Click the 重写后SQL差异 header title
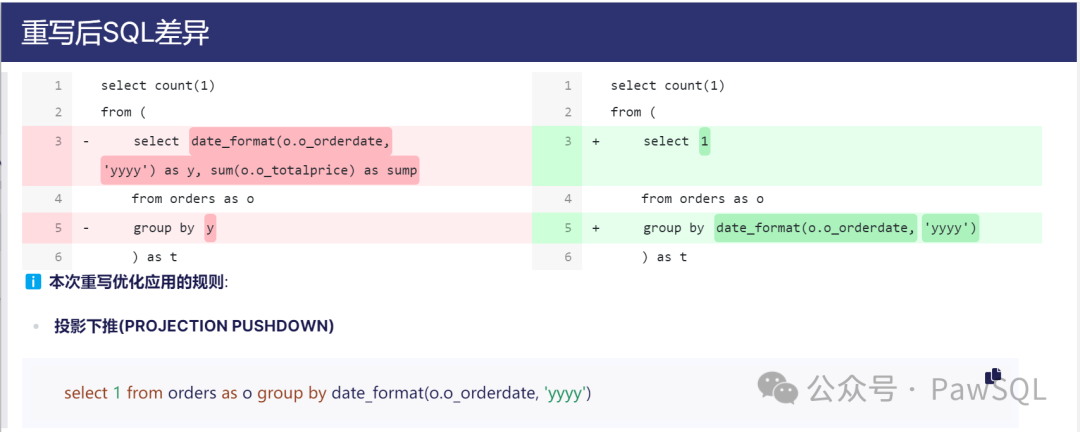Image resolution: width=1080 pixels, height=432 pixels. point(115,32)
